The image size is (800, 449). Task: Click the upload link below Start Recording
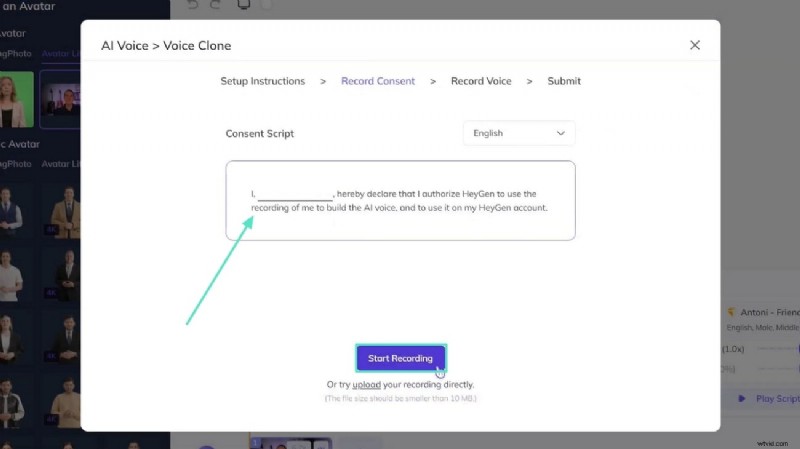[366, 385]
